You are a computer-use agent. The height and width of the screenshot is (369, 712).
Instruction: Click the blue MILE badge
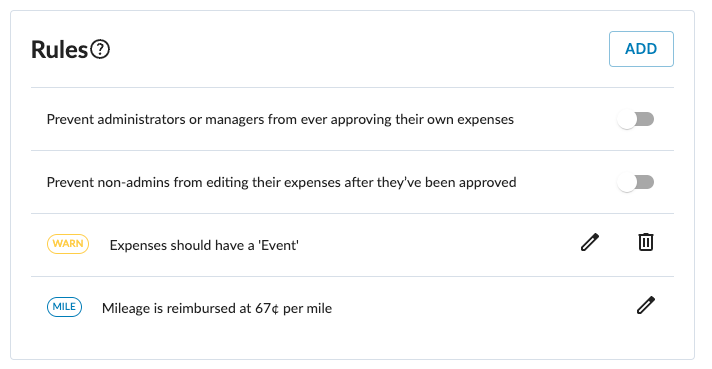[x=64, y=307]
